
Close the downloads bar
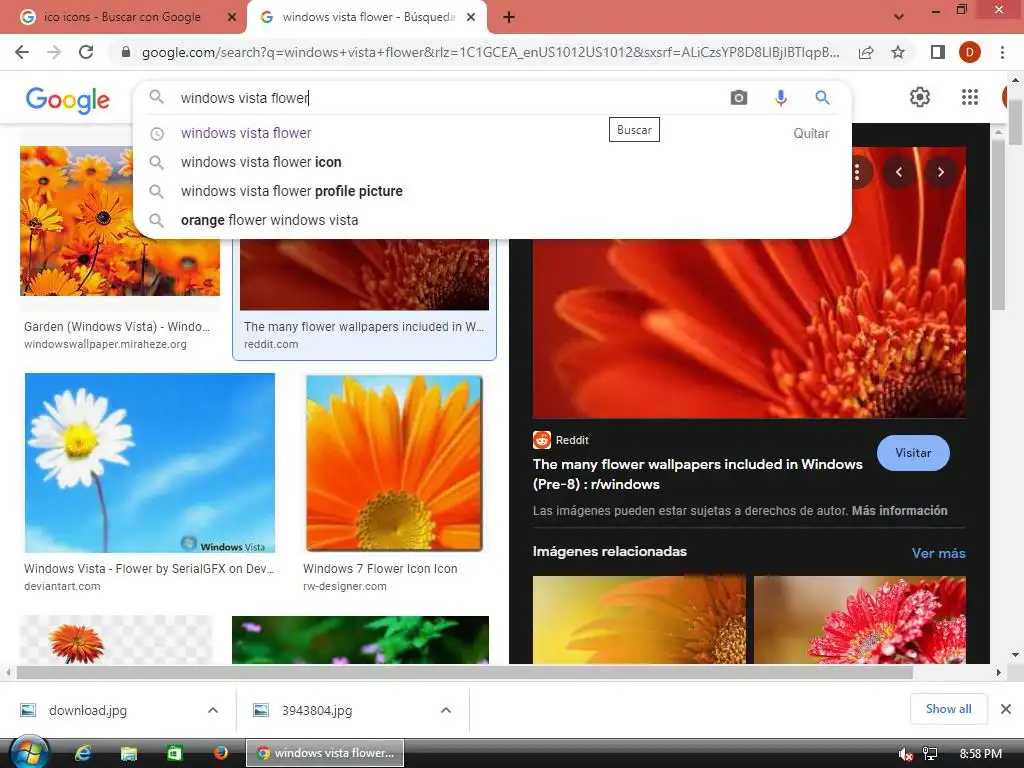(1006, 709)
